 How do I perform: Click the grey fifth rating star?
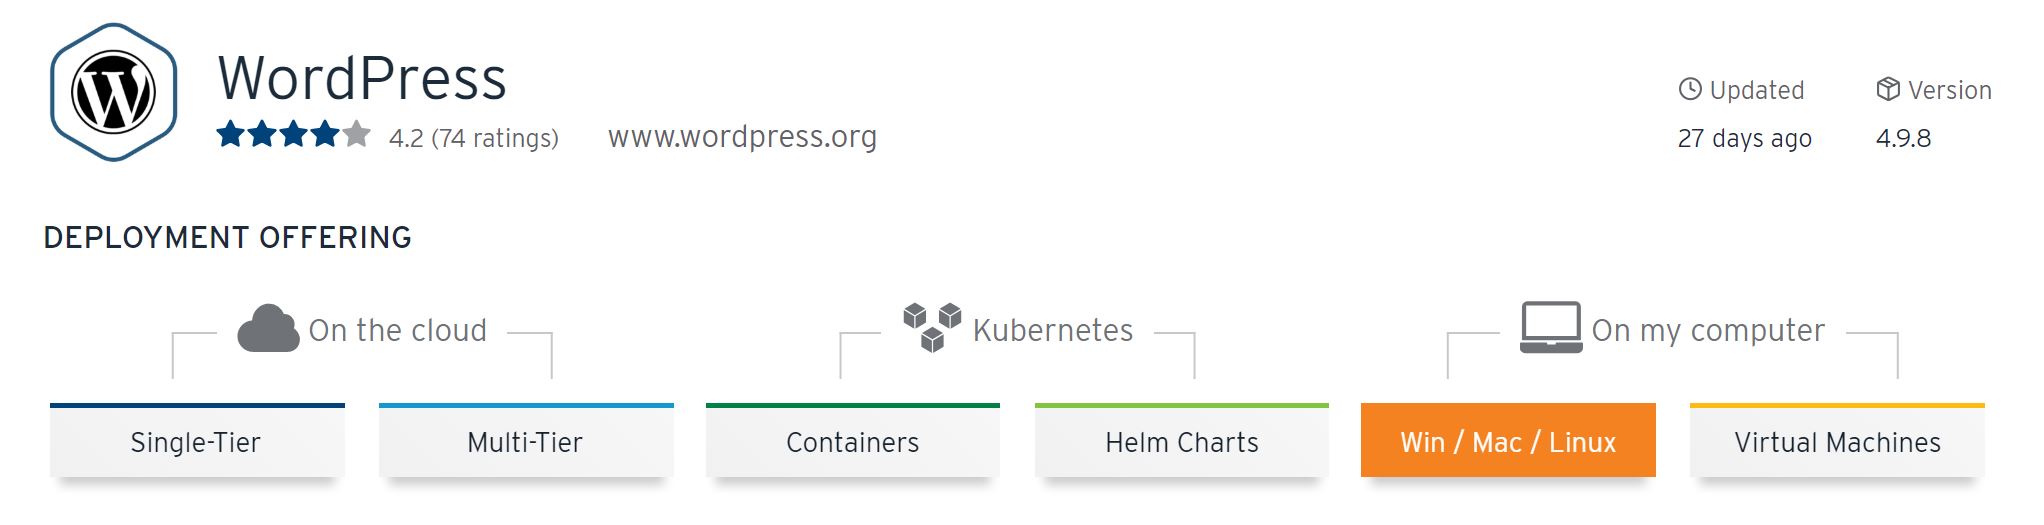click(x=356, y=134)
